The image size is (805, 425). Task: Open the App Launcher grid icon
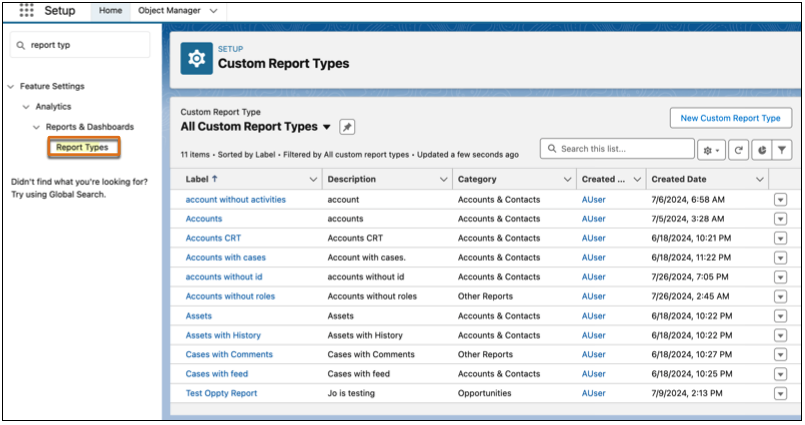tap(27, 10)
